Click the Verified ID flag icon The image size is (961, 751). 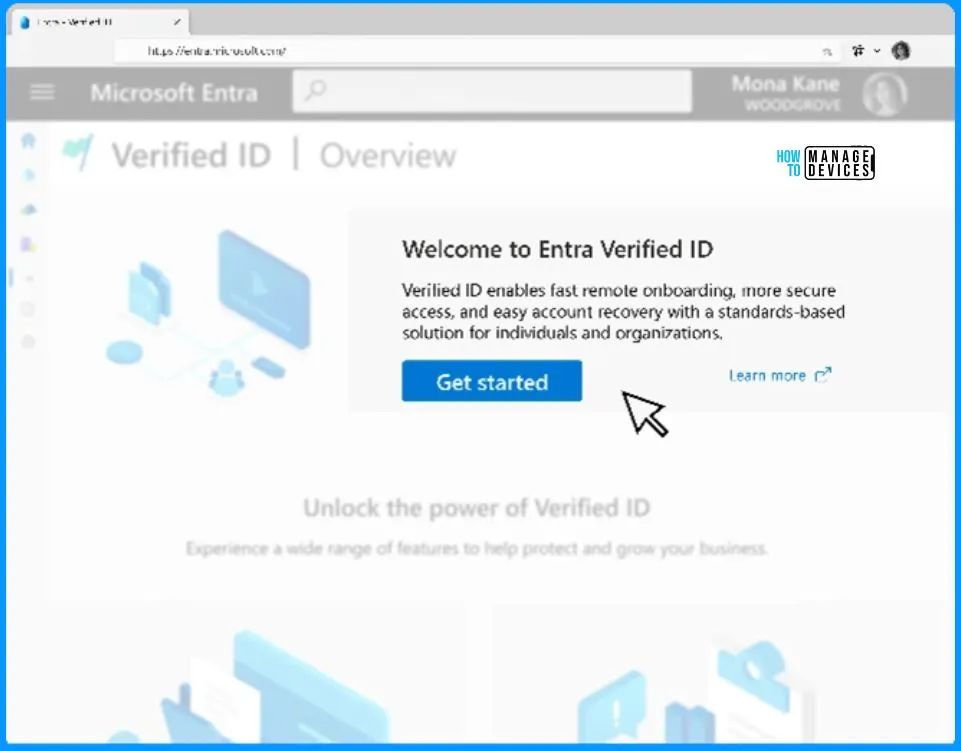click(x=78, y=152)
